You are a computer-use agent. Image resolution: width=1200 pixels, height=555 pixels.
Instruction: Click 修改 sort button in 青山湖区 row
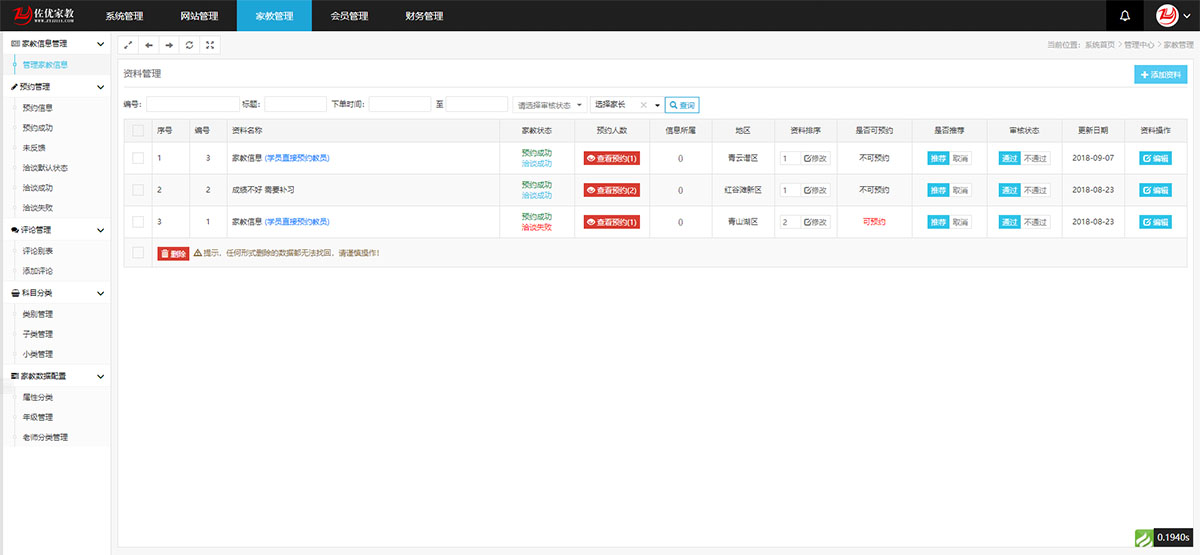pos(816,222)
